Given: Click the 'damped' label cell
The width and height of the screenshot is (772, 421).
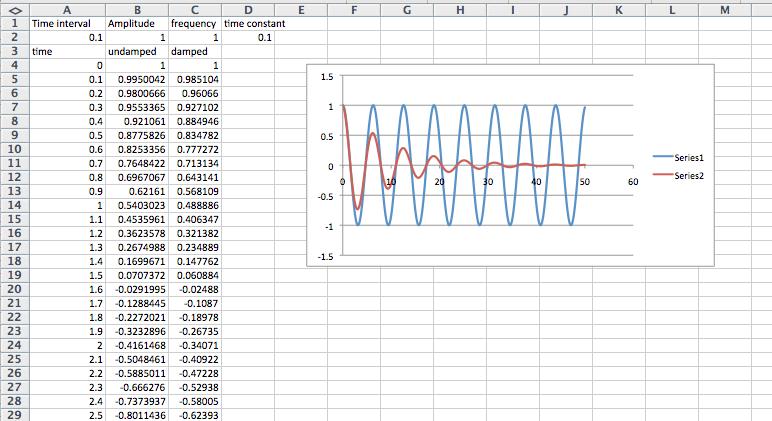Looking at the screenshot, I should pyautogui.click(x=195, y=51).
